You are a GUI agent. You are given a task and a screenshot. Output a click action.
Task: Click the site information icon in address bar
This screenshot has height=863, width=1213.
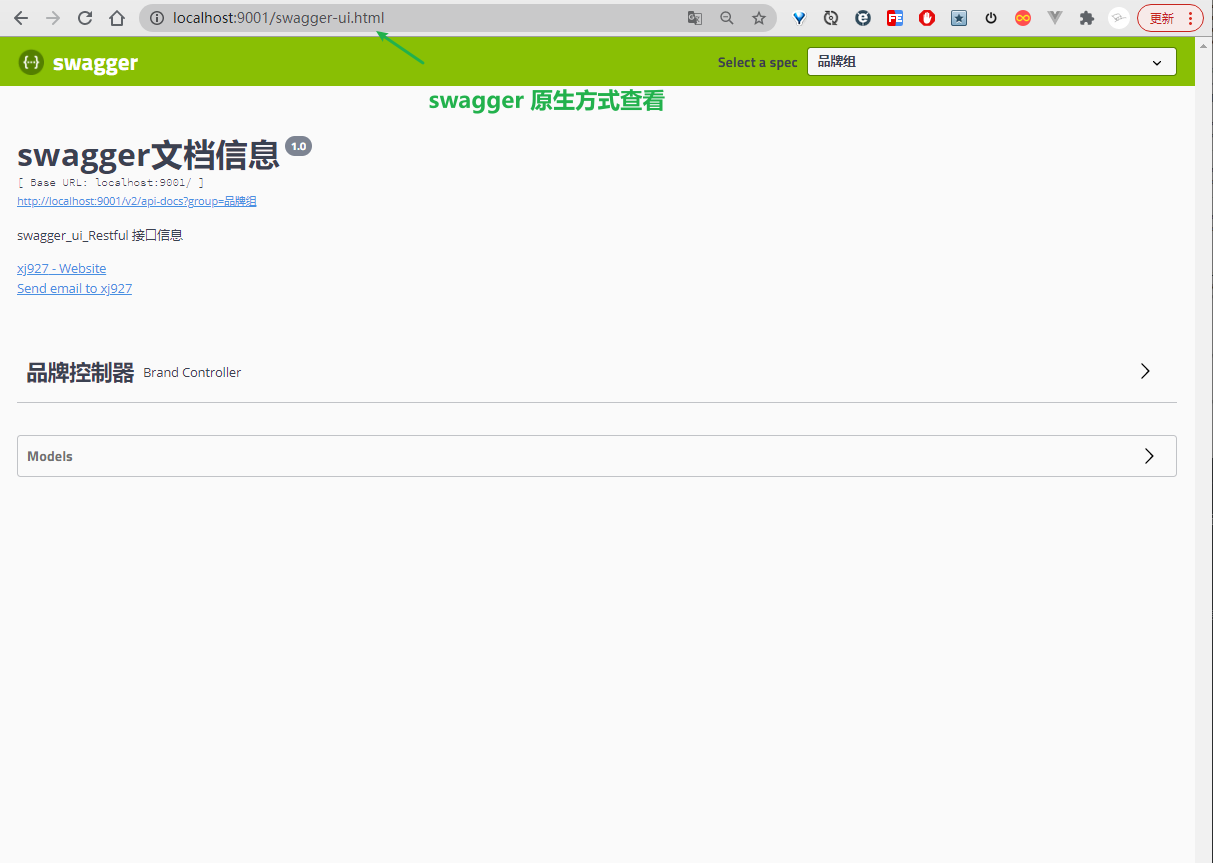pyautogui.click(x=156, y=18)
